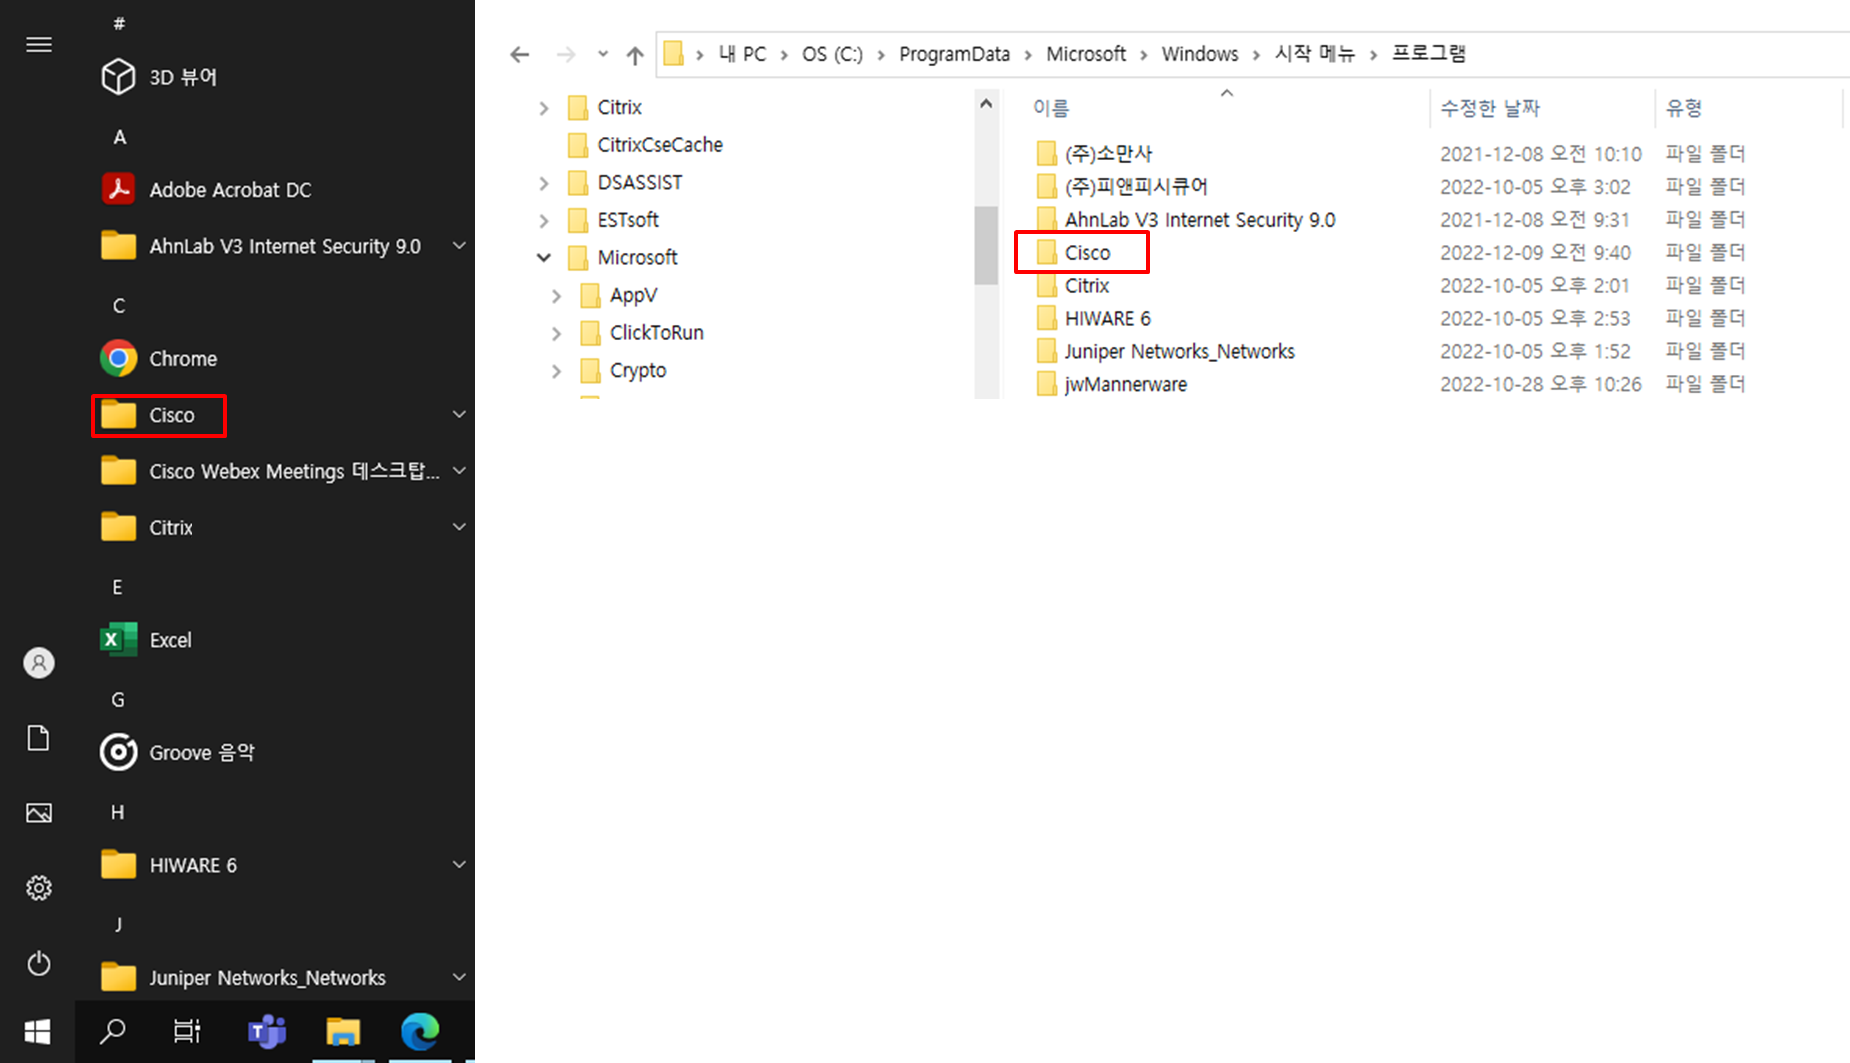Click 내 PC in address bar
Viewport: 1850px width, 1063px height.
pos(742,54)
